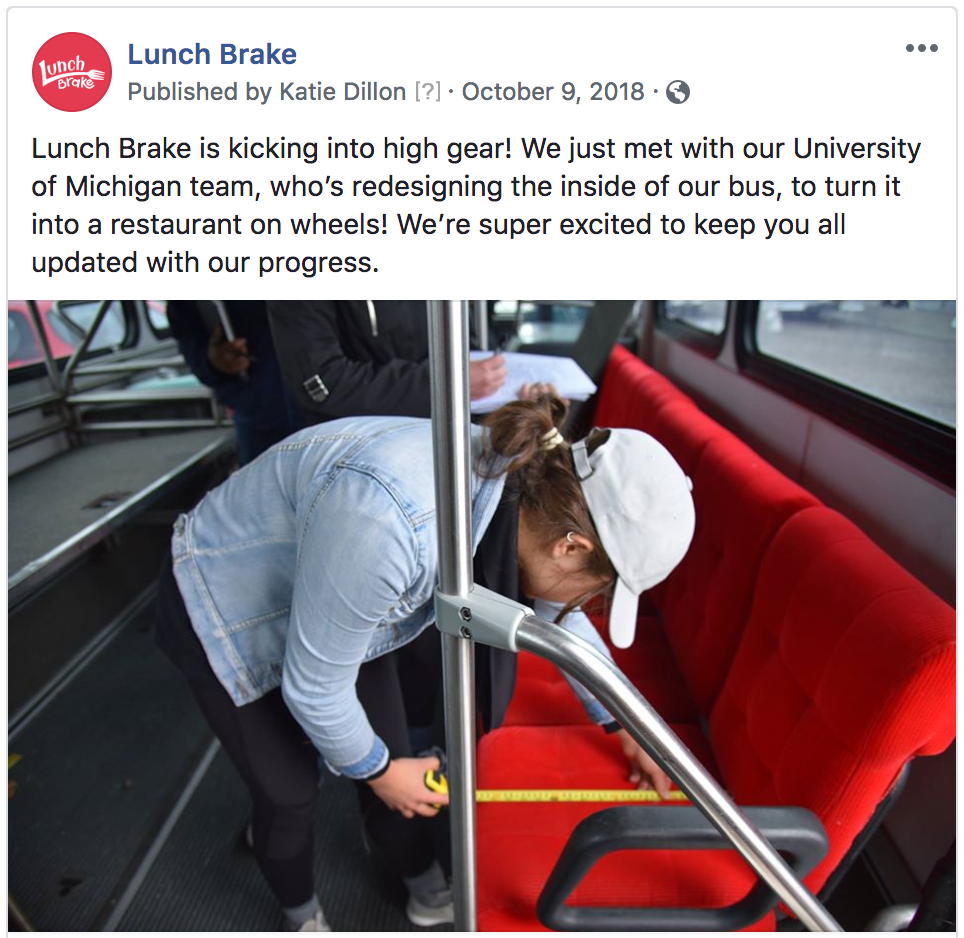The height and width of the screenshot is (938, 964).
Task: Click the denim jacket in the post photo
Action: point(320,584)
